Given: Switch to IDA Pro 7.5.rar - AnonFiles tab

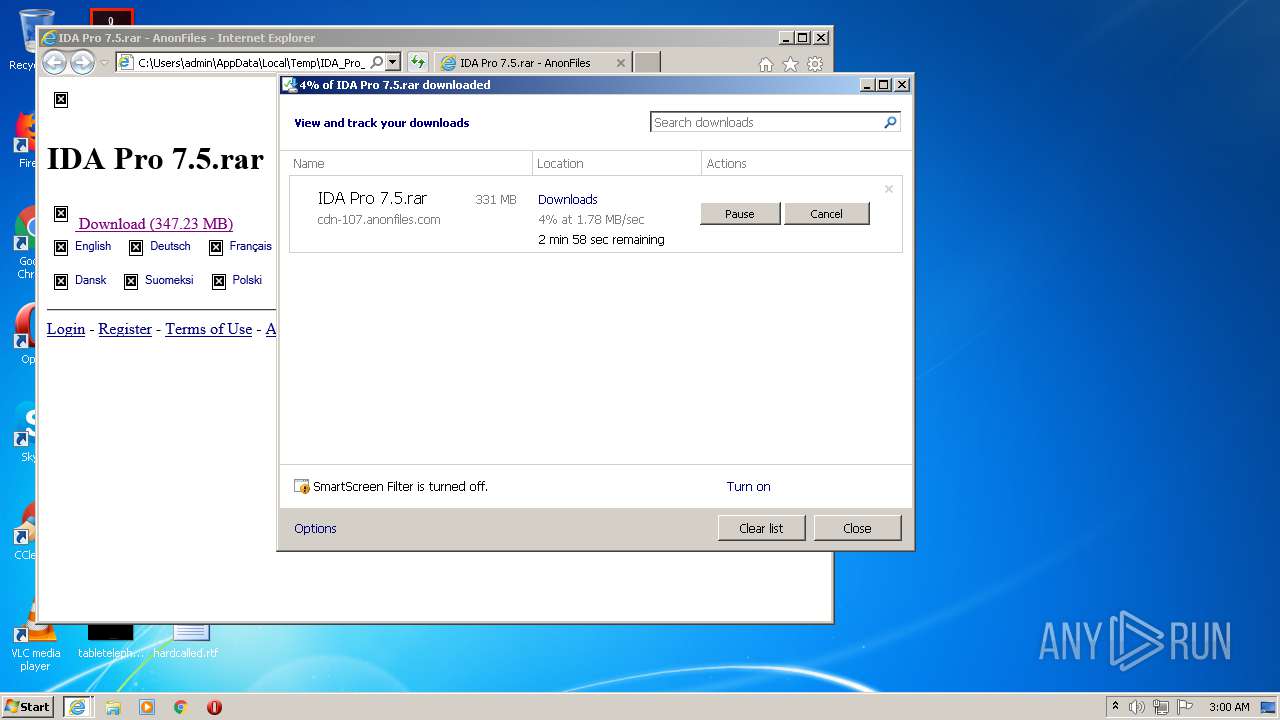Looking at the screenshot, I should pos(525,63).
